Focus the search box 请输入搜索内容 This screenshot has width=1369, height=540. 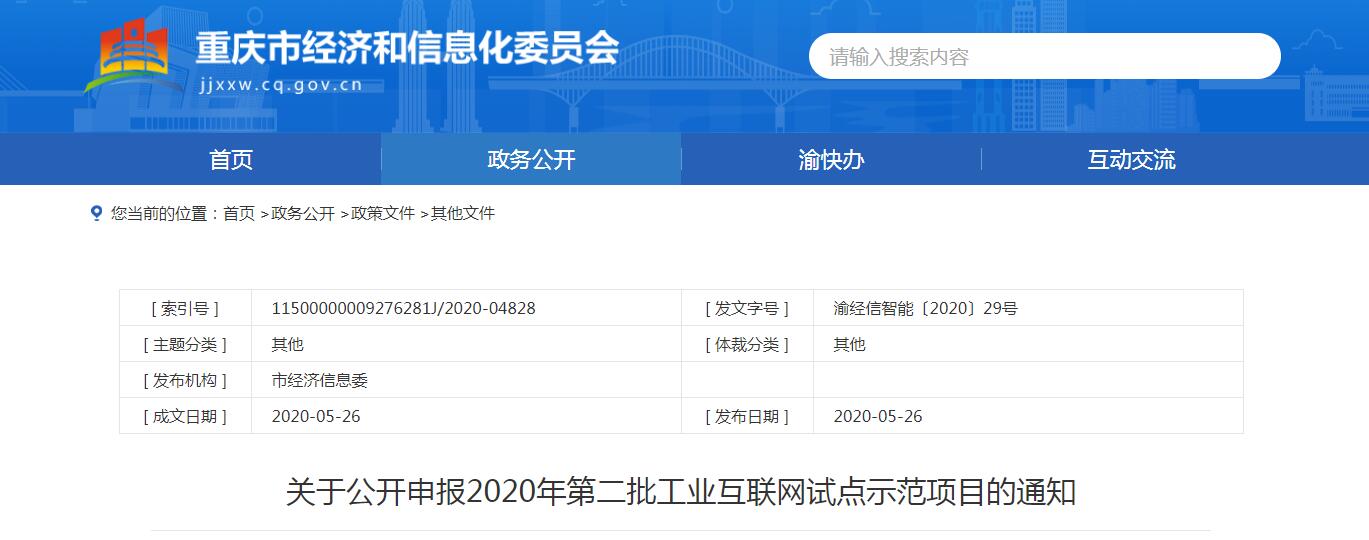[1043, 57]
